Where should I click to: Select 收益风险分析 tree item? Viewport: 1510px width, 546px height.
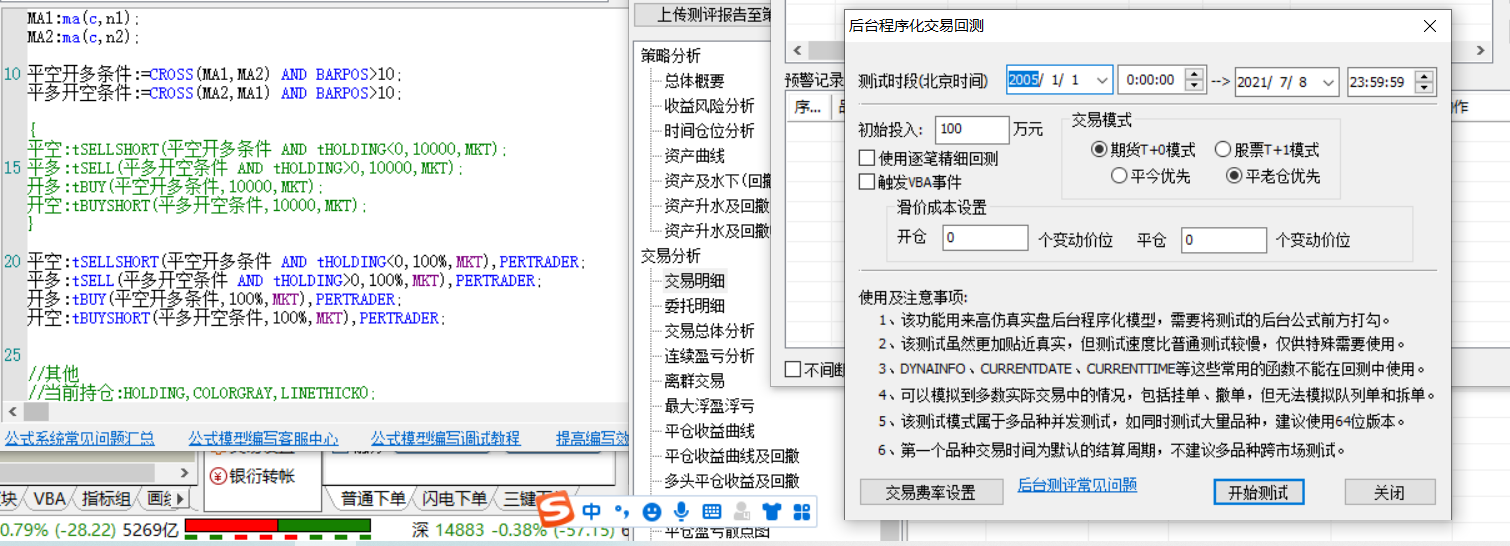(709, 106)
